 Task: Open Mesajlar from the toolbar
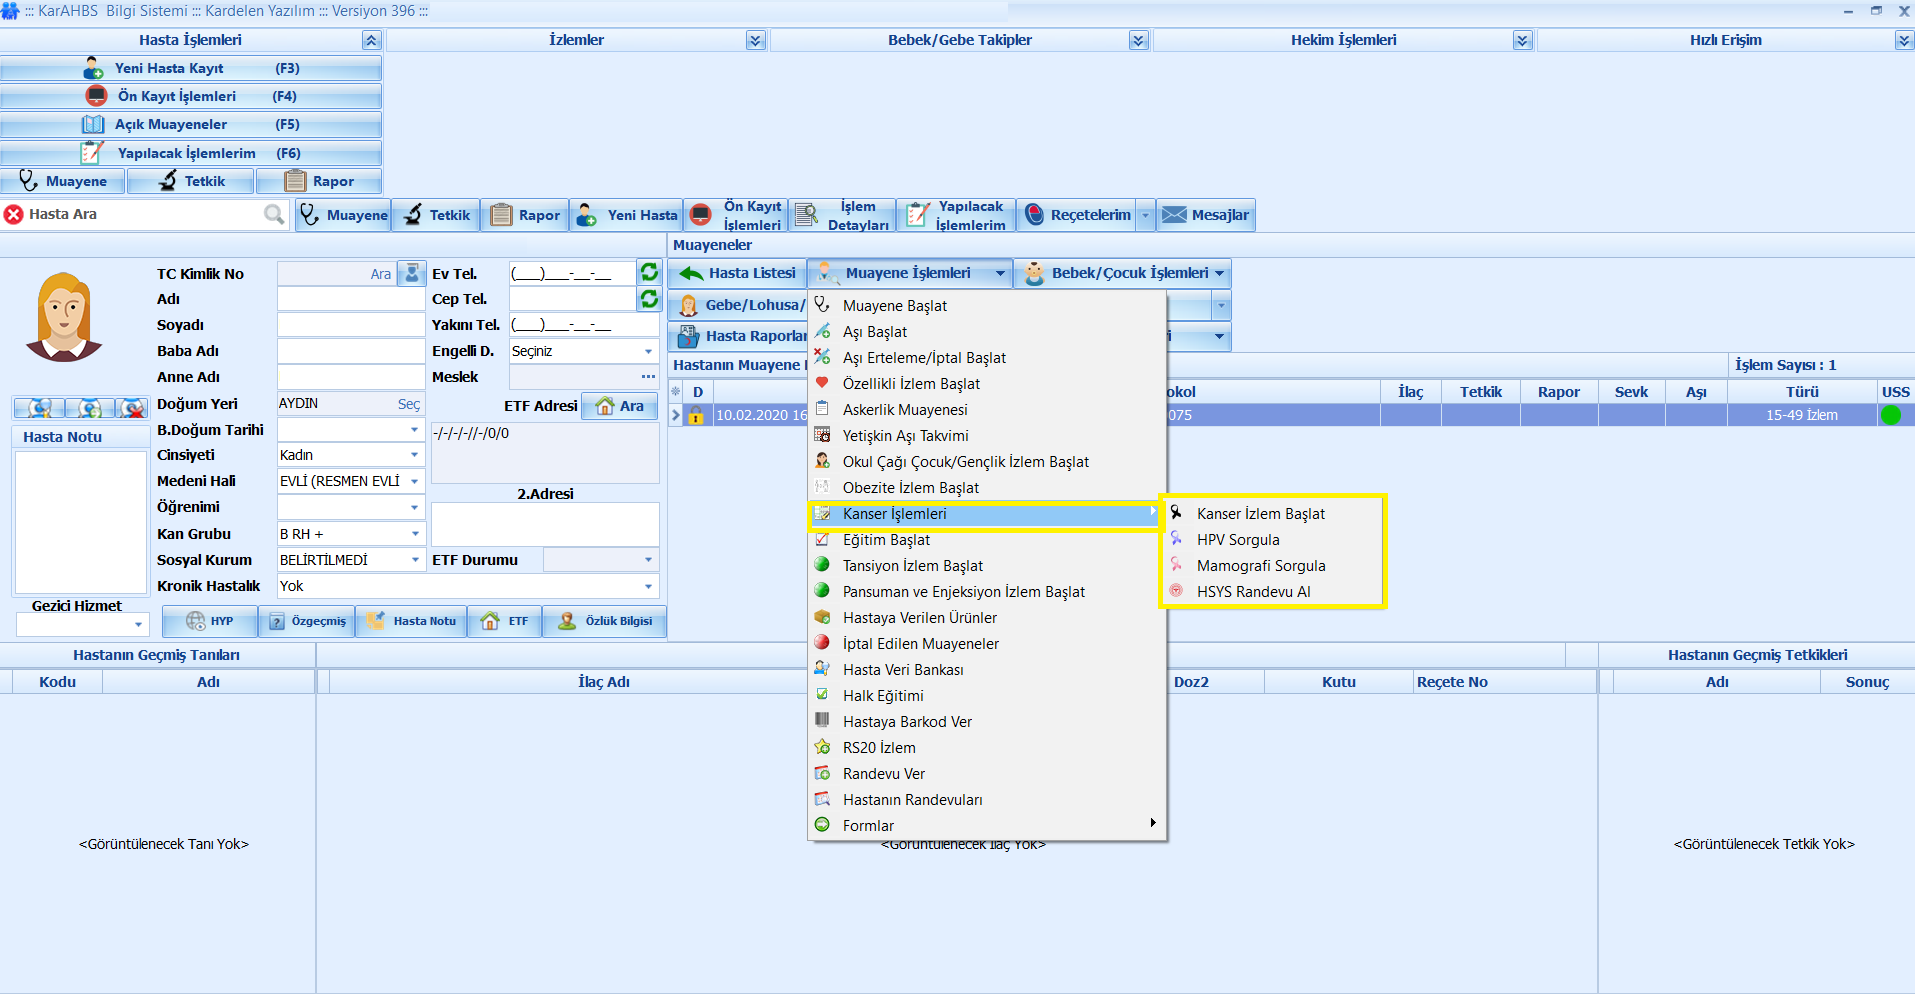(x=1206, y=215)
